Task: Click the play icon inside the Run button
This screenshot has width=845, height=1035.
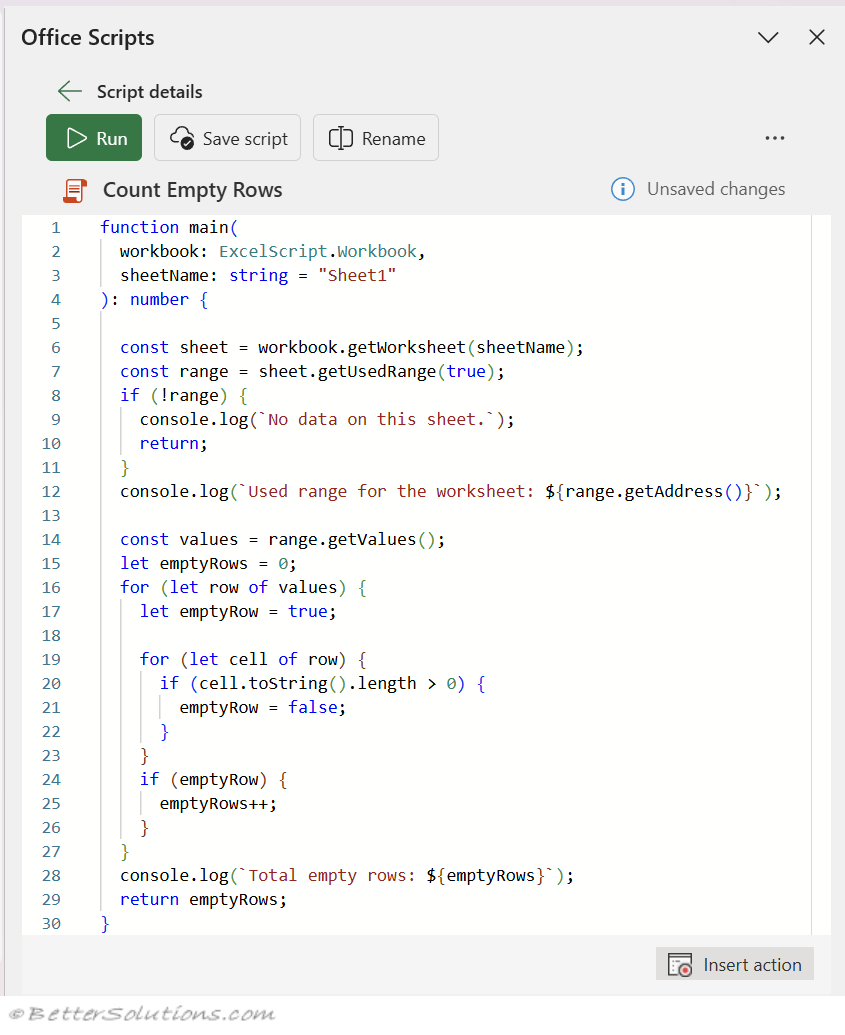Action: [x=76, y=138]
